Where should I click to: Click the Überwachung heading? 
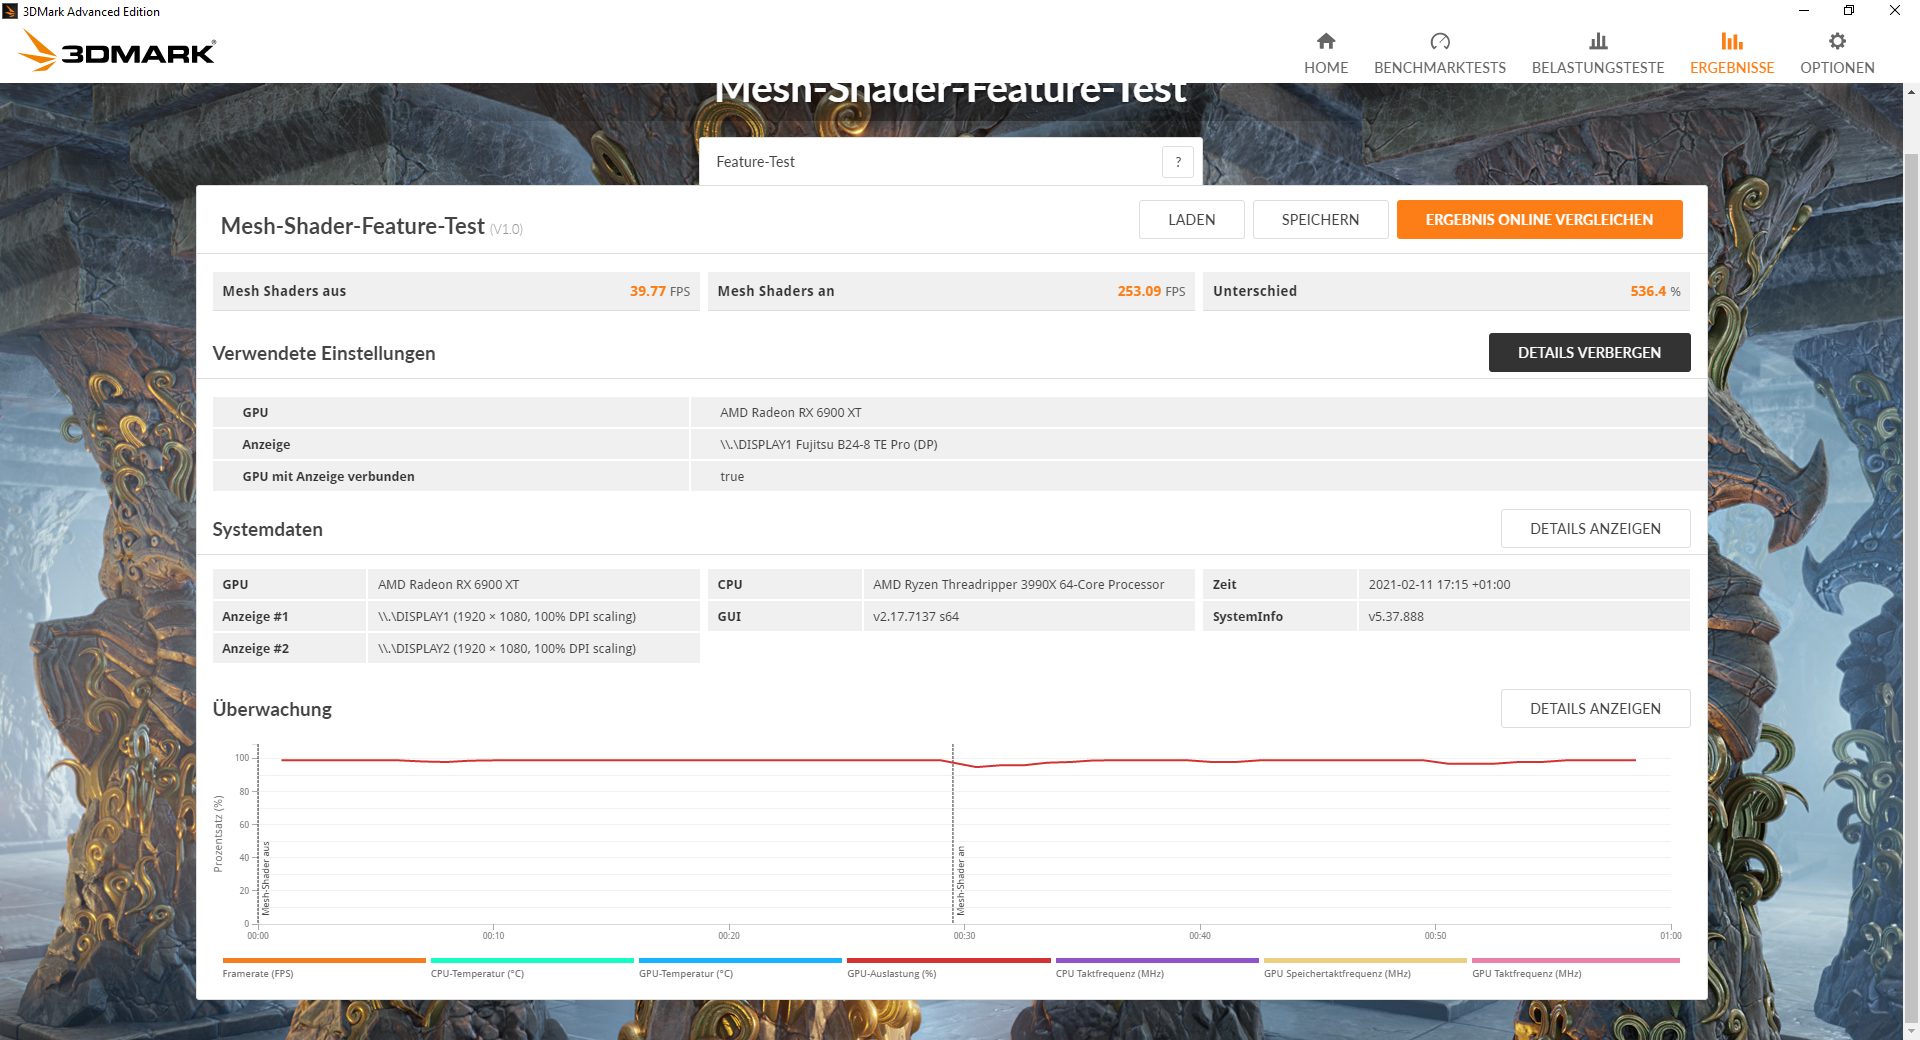tap(272, 709)
